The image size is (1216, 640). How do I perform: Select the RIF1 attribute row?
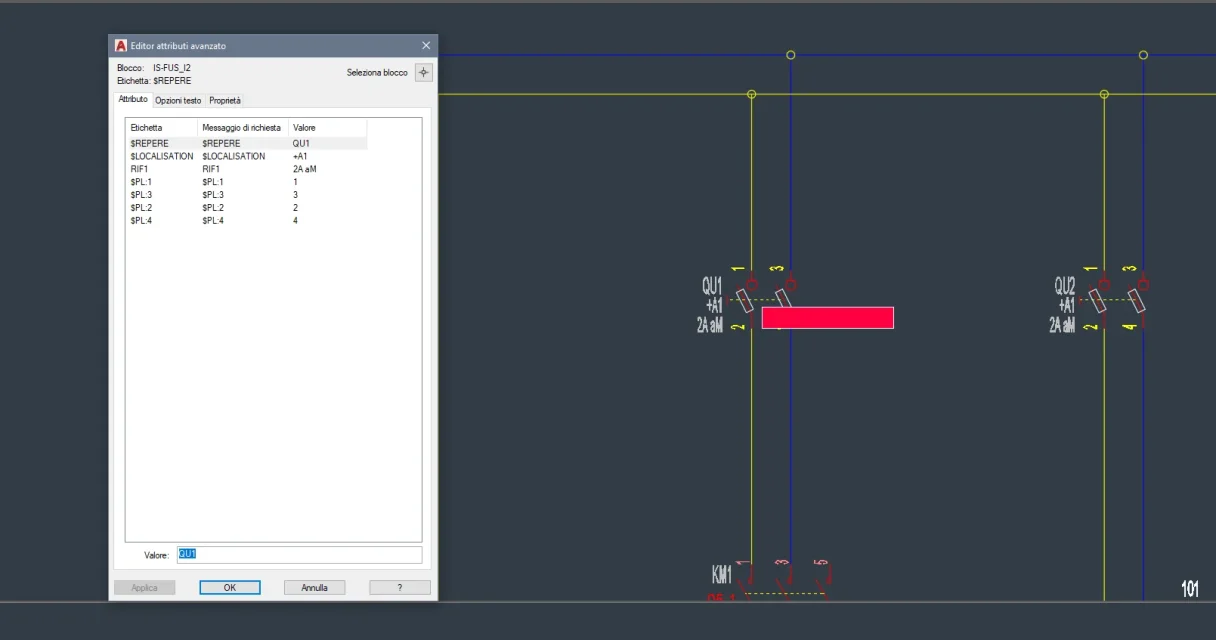246,169
